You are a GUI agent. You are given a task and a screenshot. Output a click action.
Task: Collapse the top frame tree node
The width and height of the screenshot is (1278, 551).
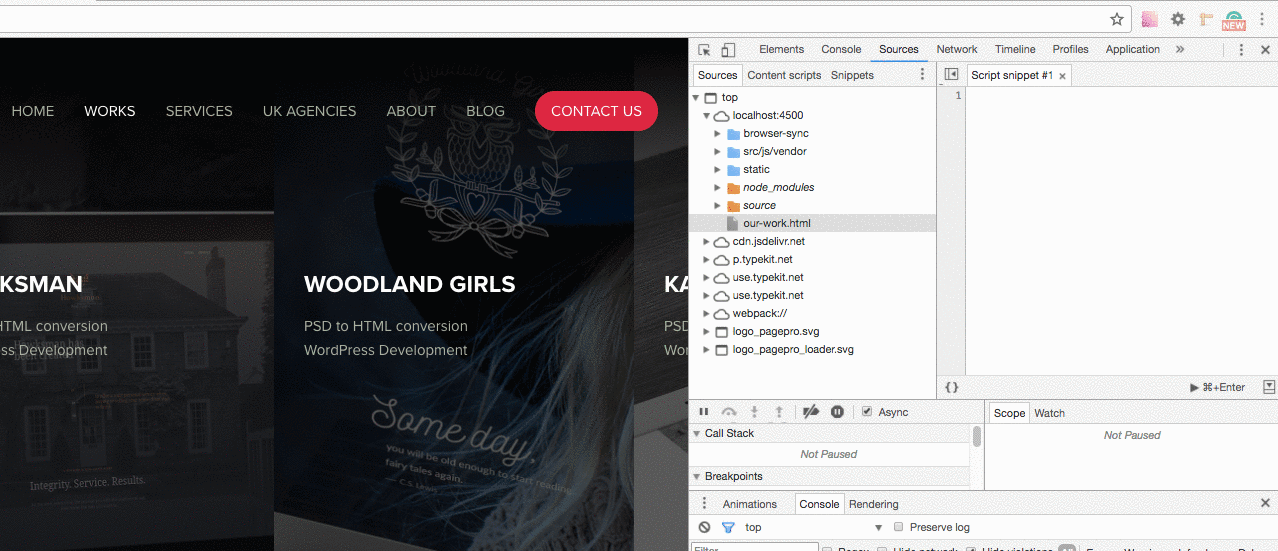pos(696,98)
